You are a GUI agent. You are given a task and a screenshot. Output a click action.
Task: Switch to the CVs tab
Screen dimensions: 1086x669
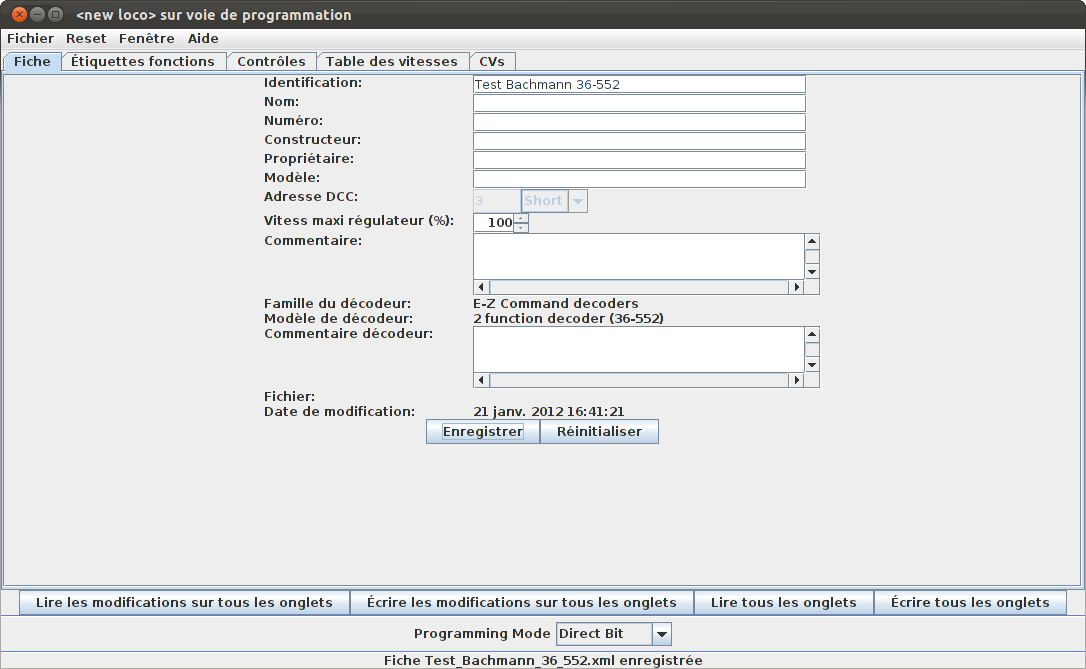pyautogui.click(x=492, y=62)
